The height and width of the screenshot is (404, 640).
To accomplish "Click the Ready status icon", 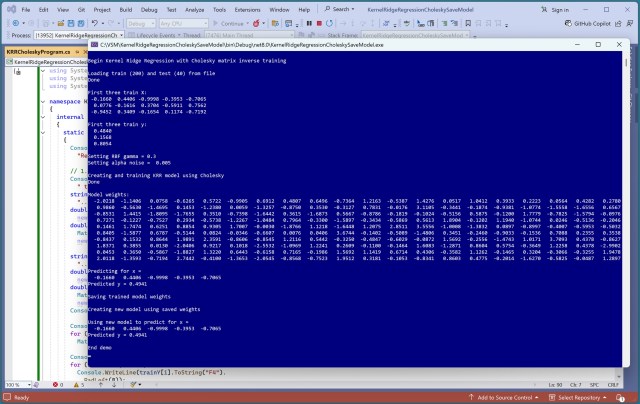I will pyautogui.click(x=6, y=397).
